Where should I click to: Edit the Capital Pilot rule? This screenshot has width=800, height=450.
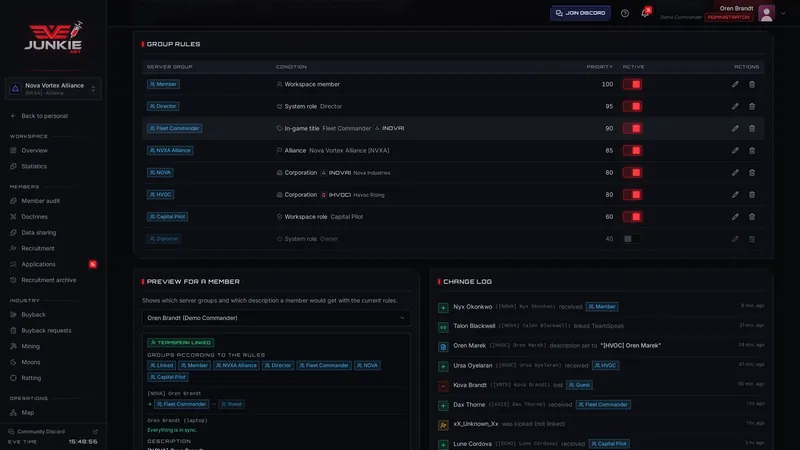[735, 217]
